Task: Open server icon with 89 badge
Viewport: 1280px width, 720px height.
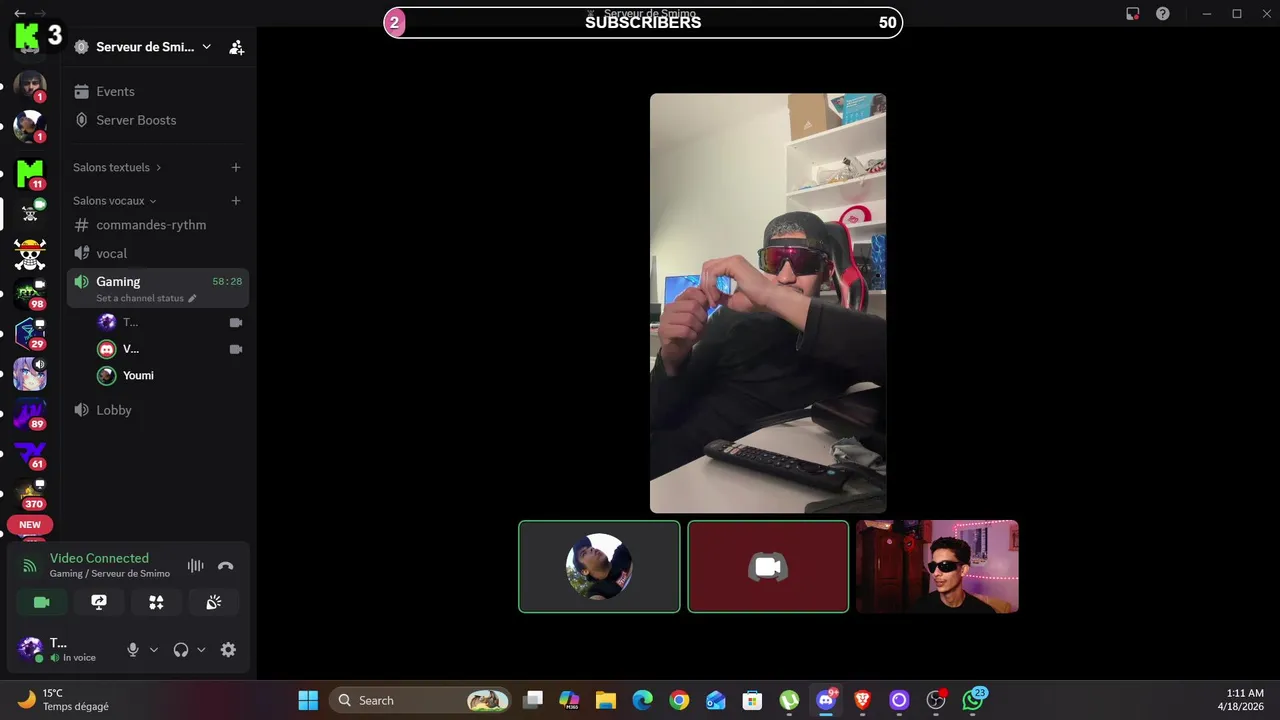Action: point(30,414)
